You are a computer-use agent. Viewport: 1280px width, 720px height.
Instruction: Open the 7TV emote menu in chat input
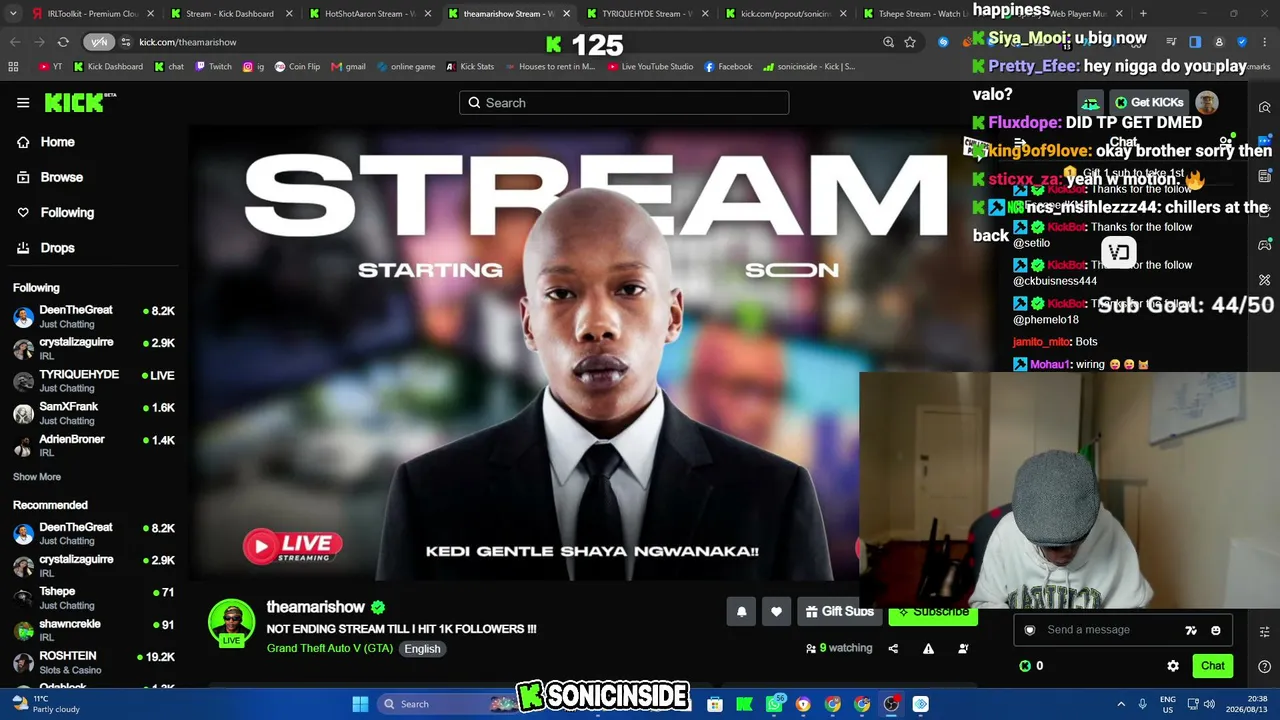[x=1191, y=630]
